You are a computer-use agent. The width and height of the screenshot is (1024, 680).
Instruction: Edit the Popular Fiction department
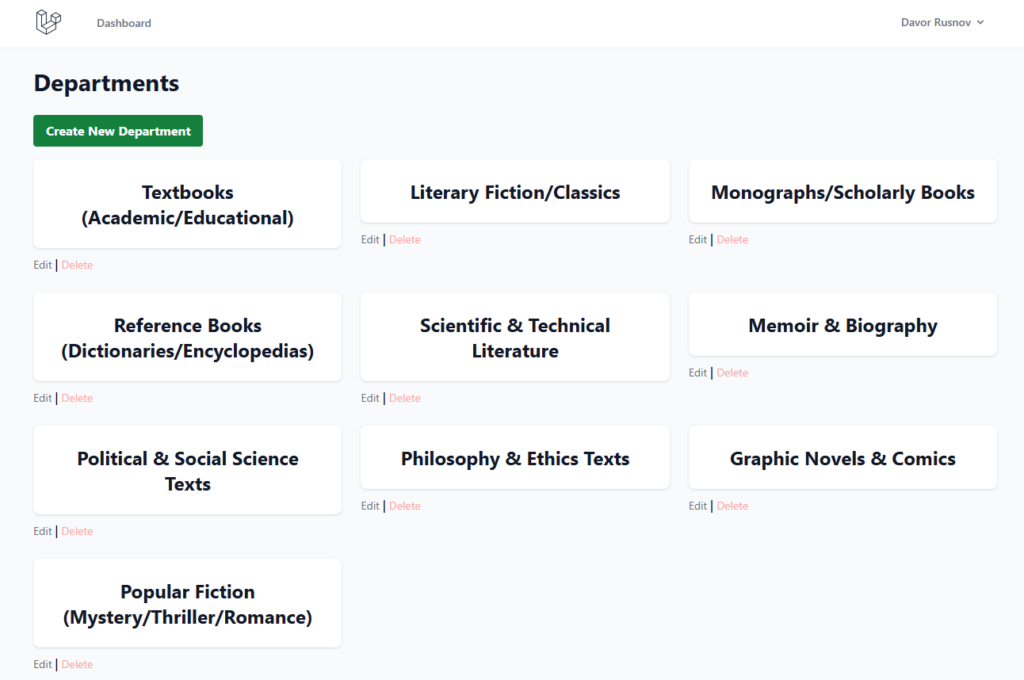pyautogui.click(x=42, y=664)
